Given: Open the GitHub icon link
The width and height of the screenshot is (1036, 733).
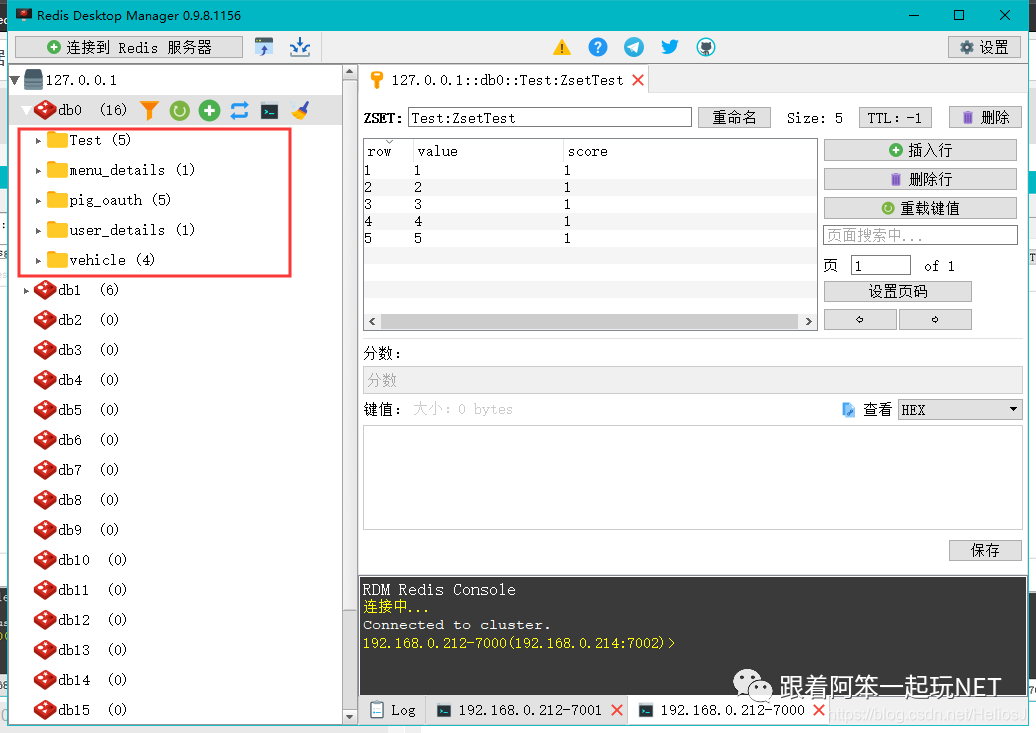Looking at the screenshot, I should (706, 47).
